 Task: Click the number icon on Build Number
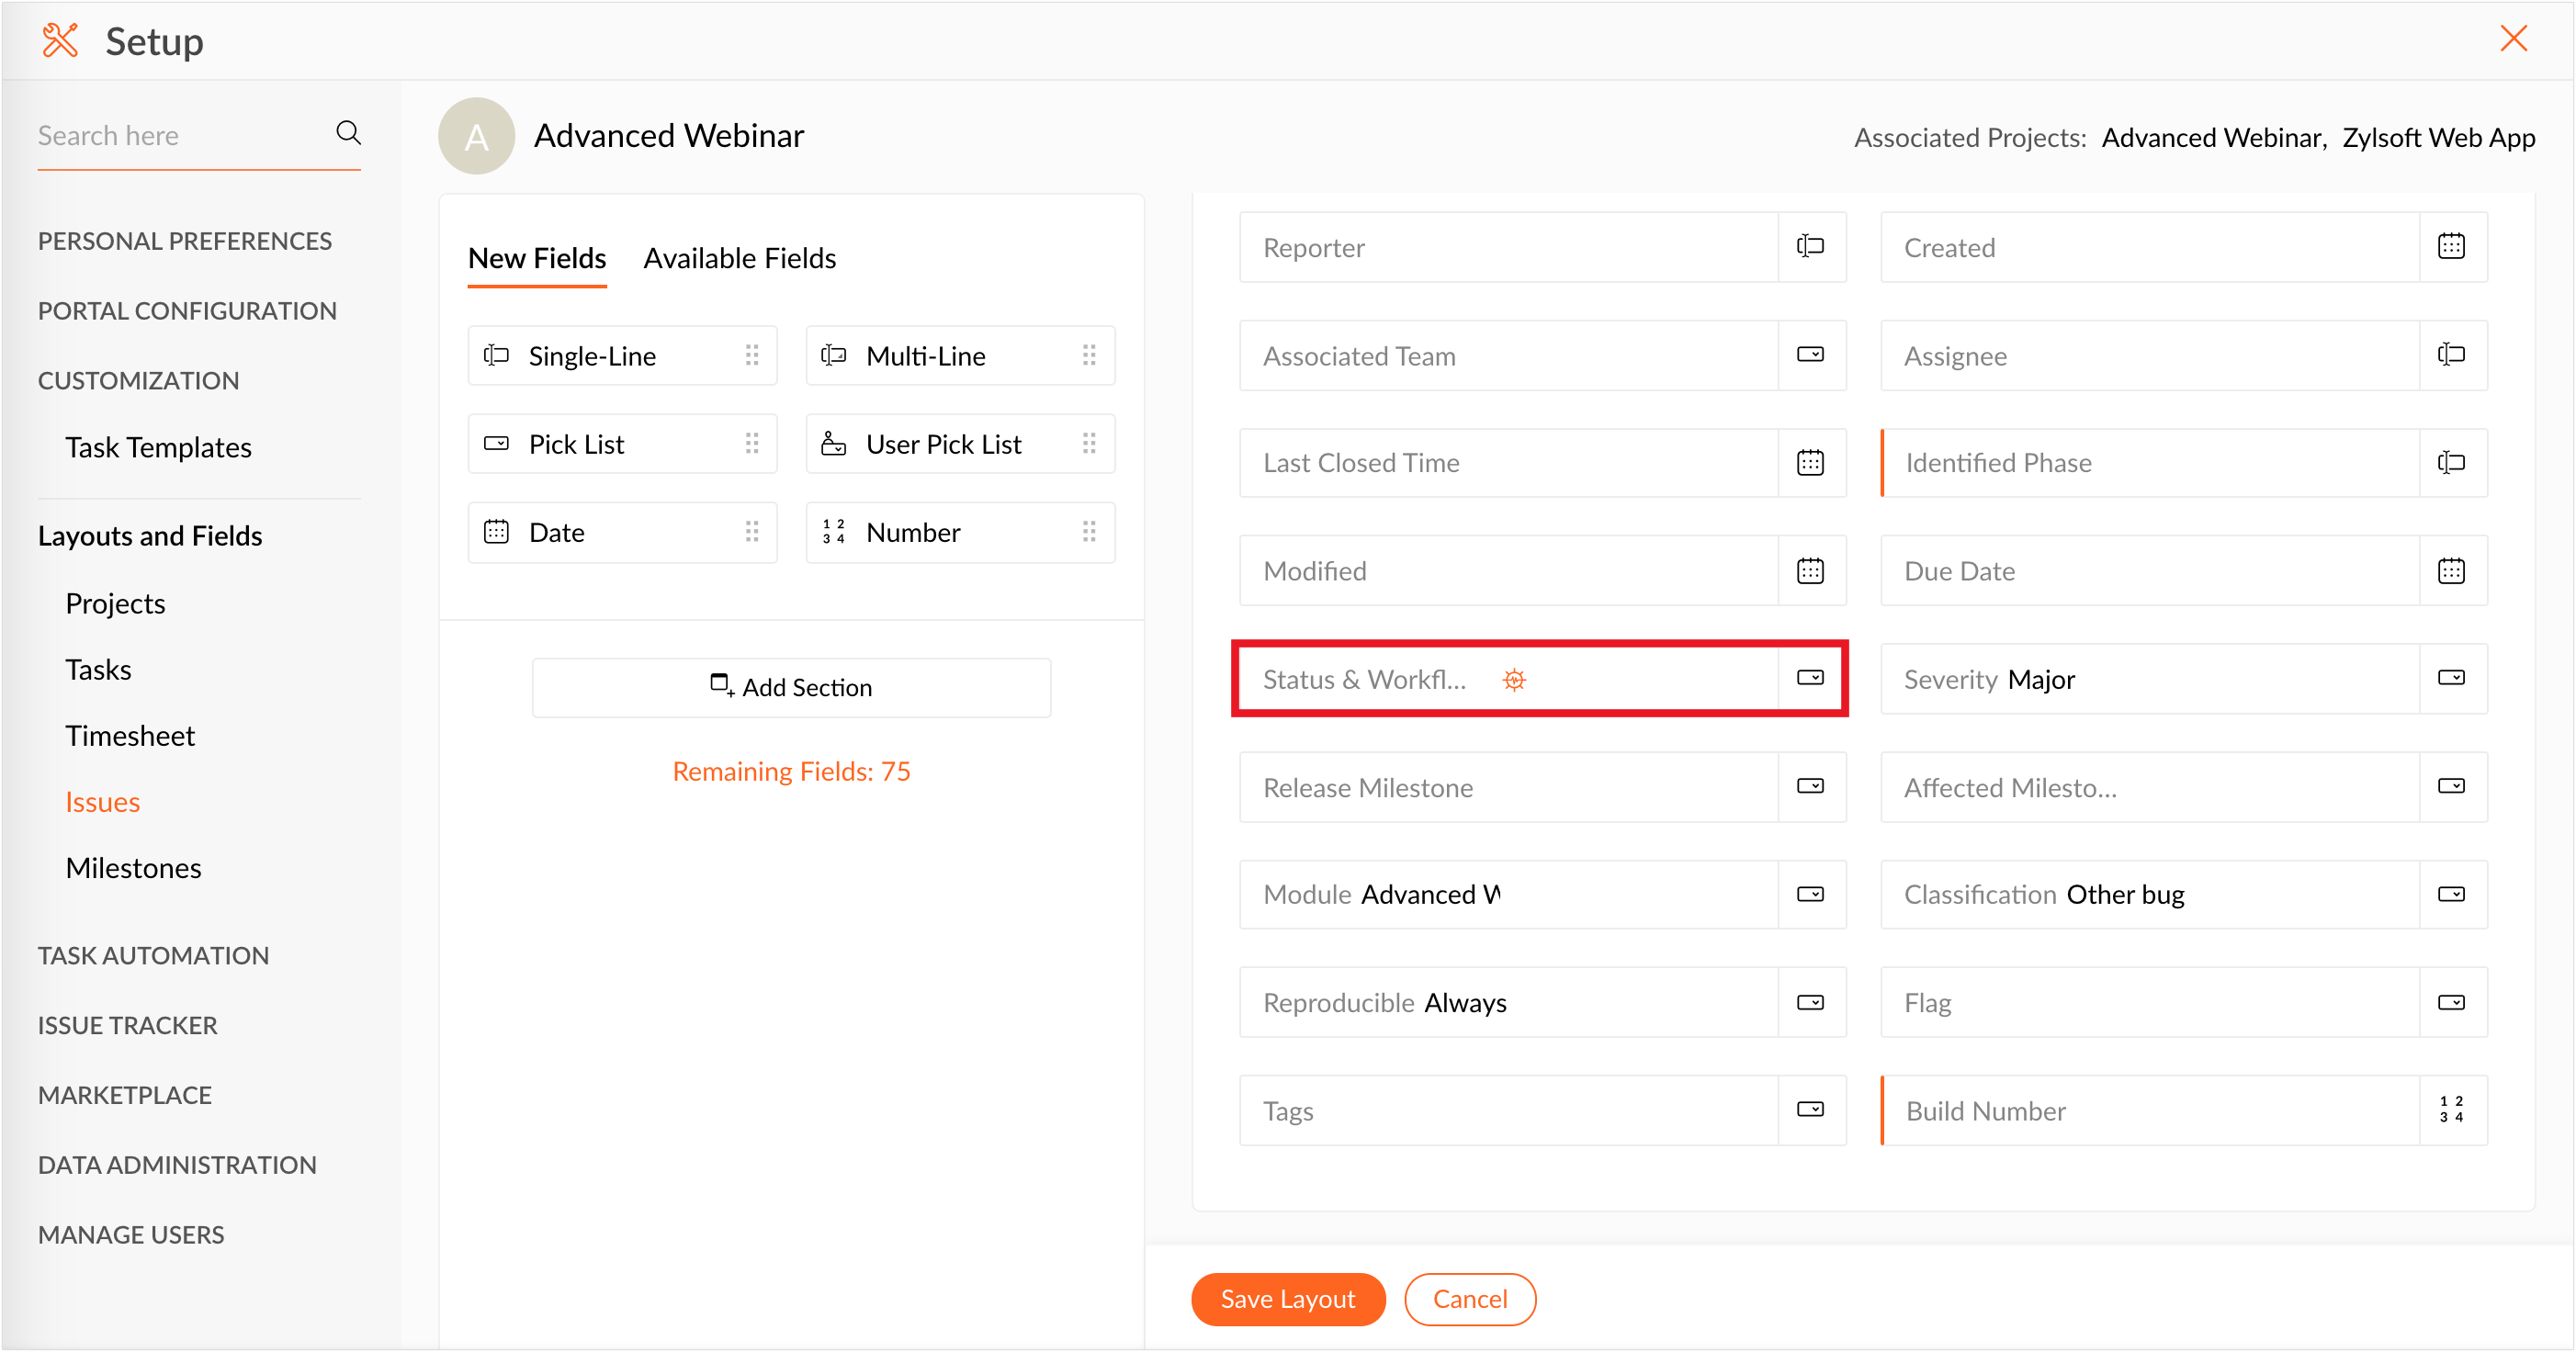point(2451,1110)
